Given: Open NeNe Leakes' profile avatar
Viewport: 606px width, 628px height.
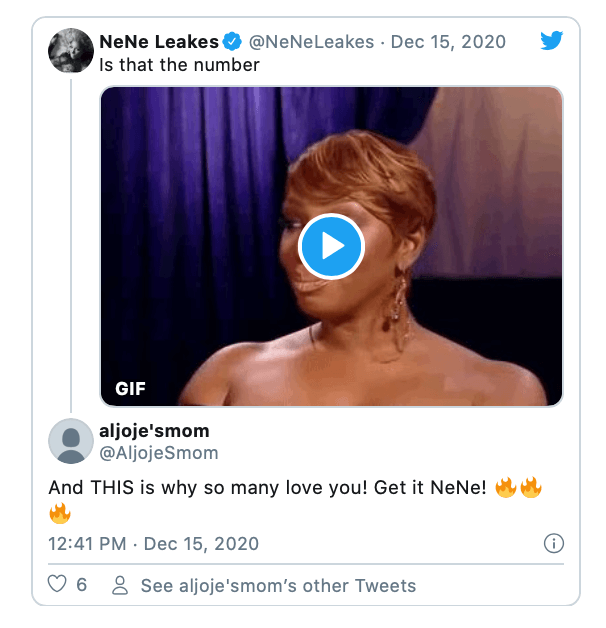Looking at the screenshot, I should pos(71,50).
